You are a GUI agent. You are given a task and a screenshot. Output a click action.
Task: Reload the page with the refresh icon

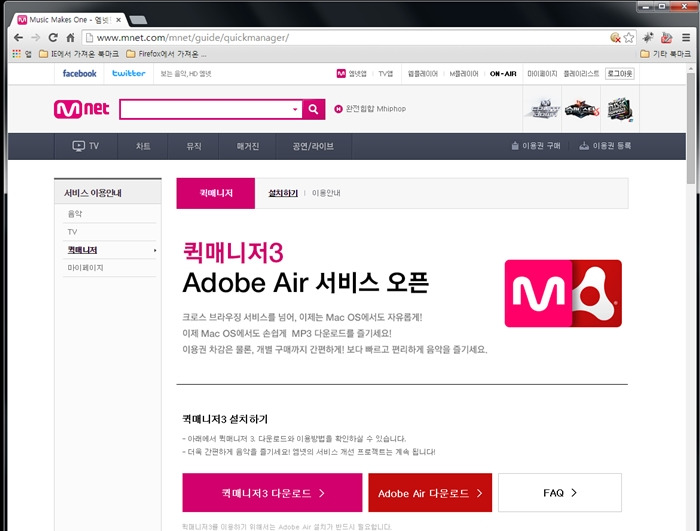coord(53,38)
